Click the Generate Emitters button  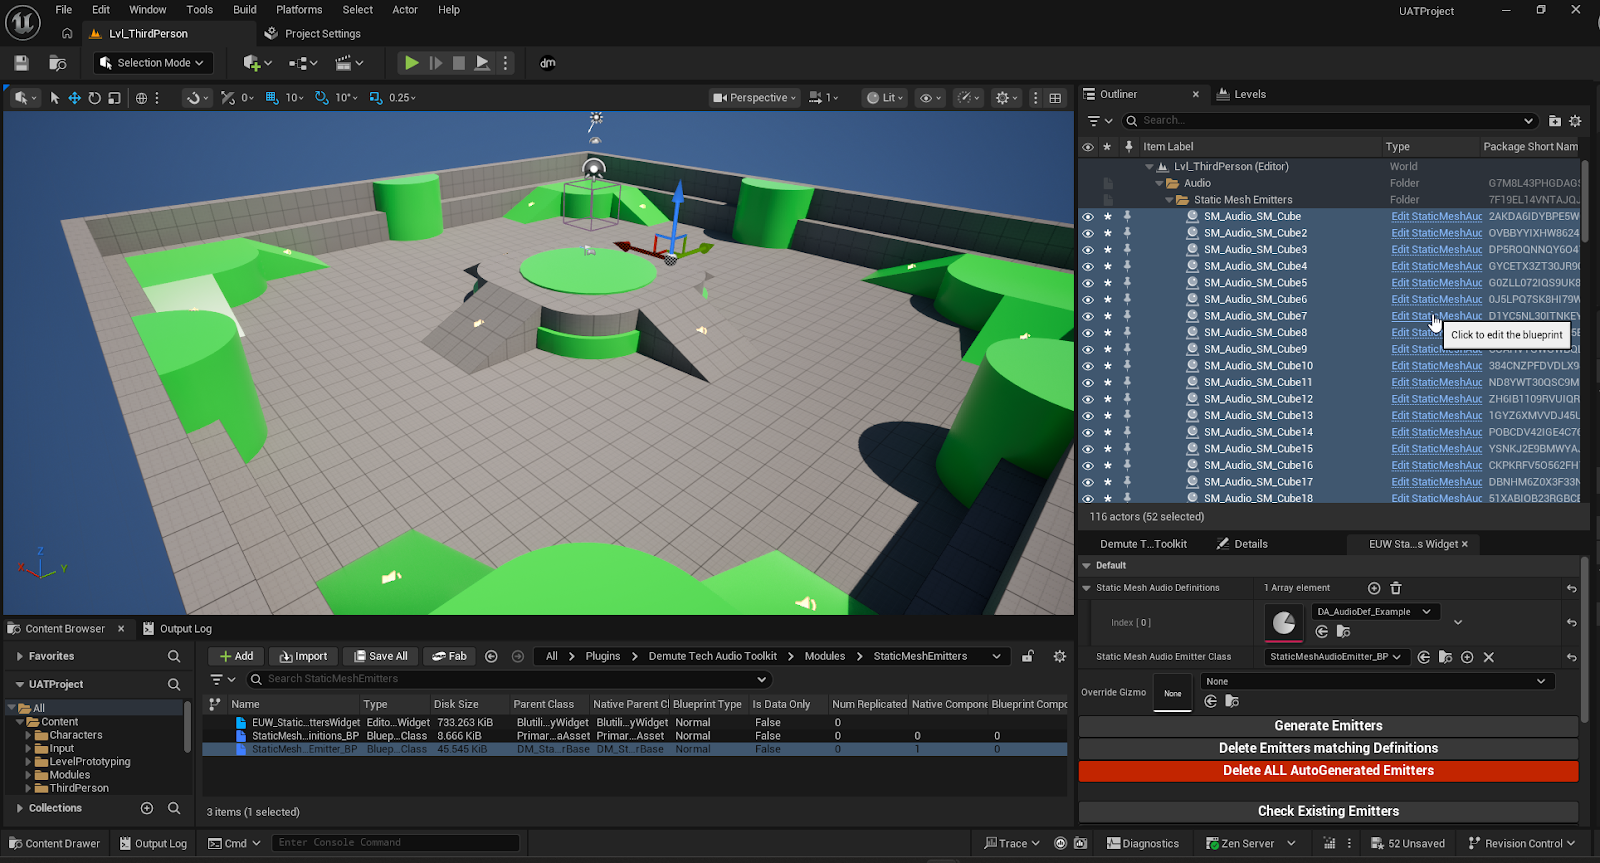click(x=1328, y=726)
